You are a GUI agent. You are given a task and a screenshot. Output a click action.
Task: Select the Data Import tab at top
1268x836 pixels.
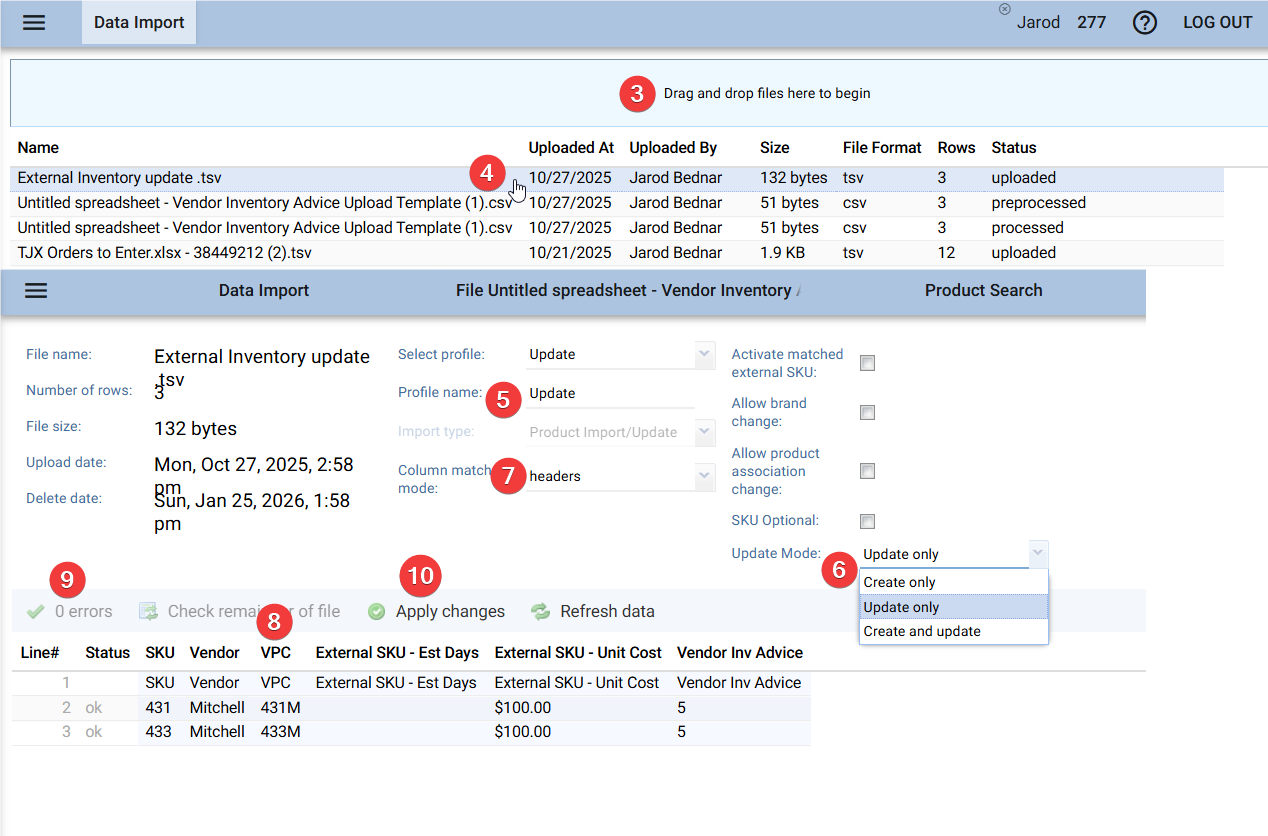139,23
